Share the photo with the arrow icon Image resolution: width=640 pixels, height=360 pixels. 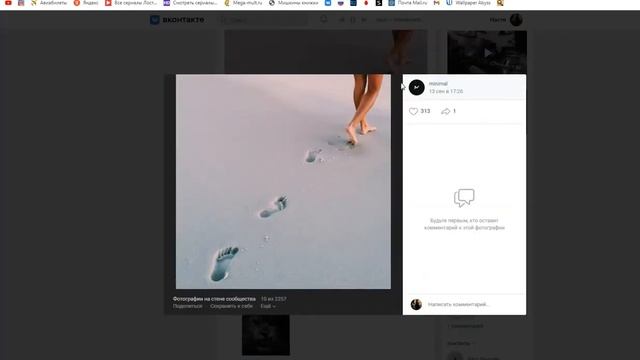tap(446, 111)
